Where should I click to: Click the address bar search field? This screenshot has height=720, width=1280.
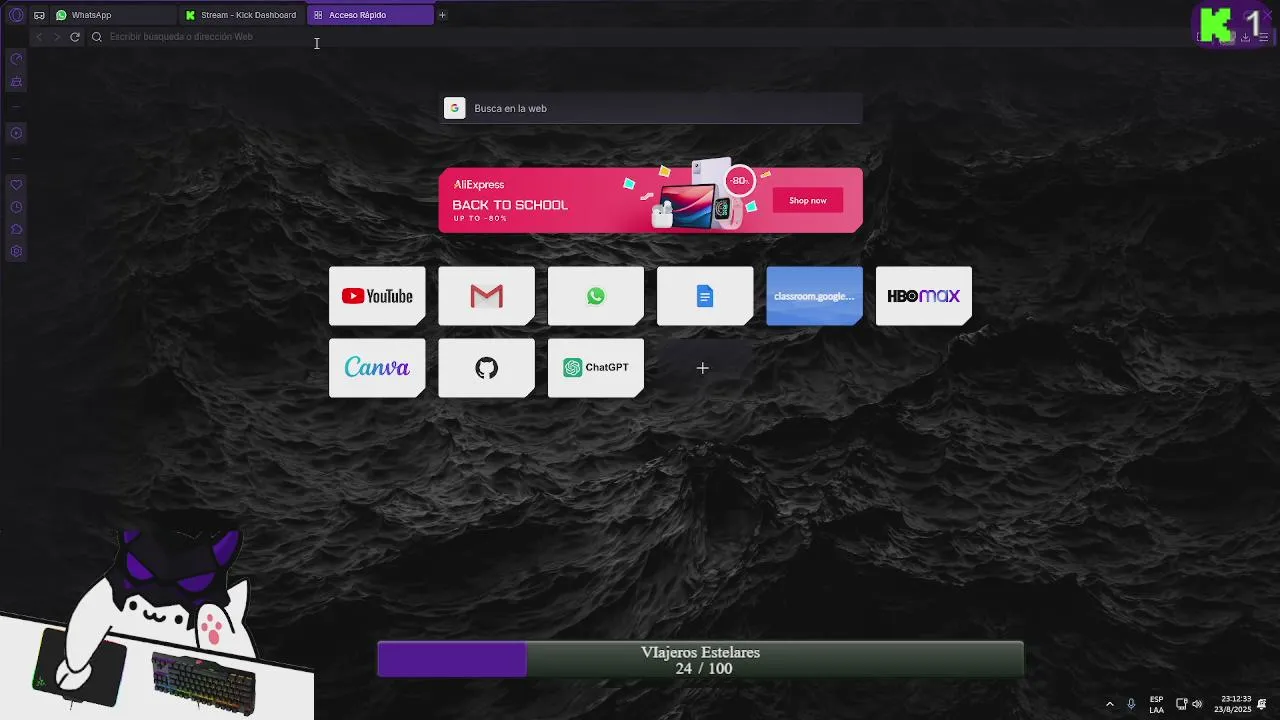point(640,37)
